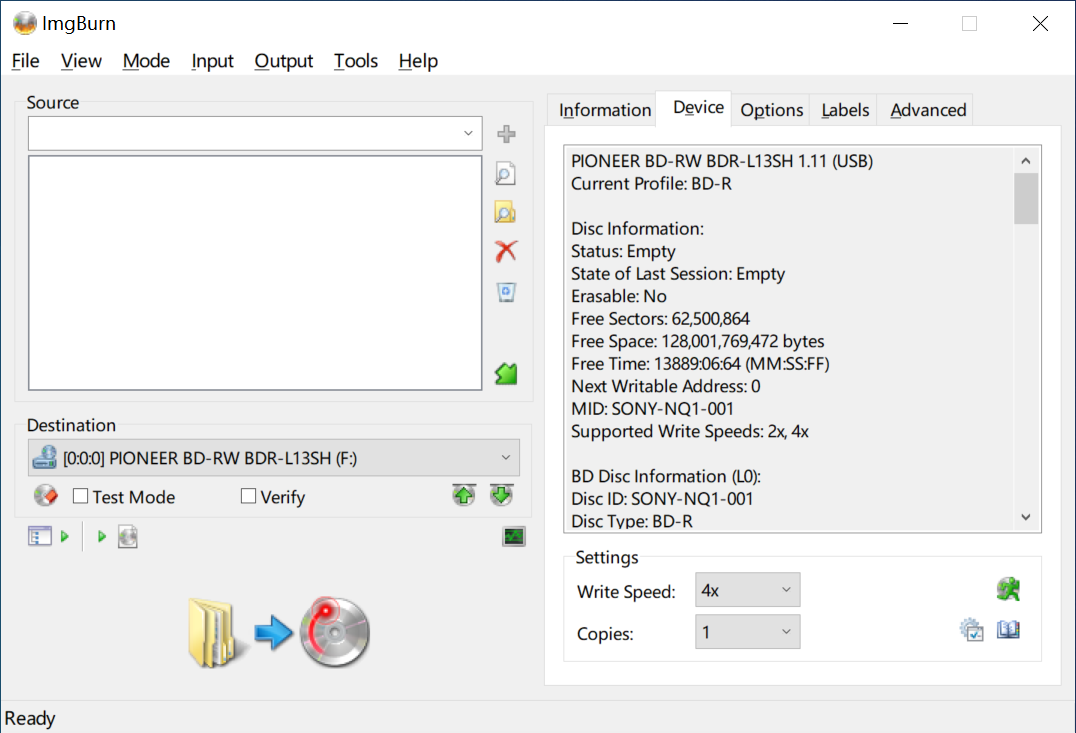
Task: Click the recycle bin clear-all icon
Action: click(x=506, y=292)
